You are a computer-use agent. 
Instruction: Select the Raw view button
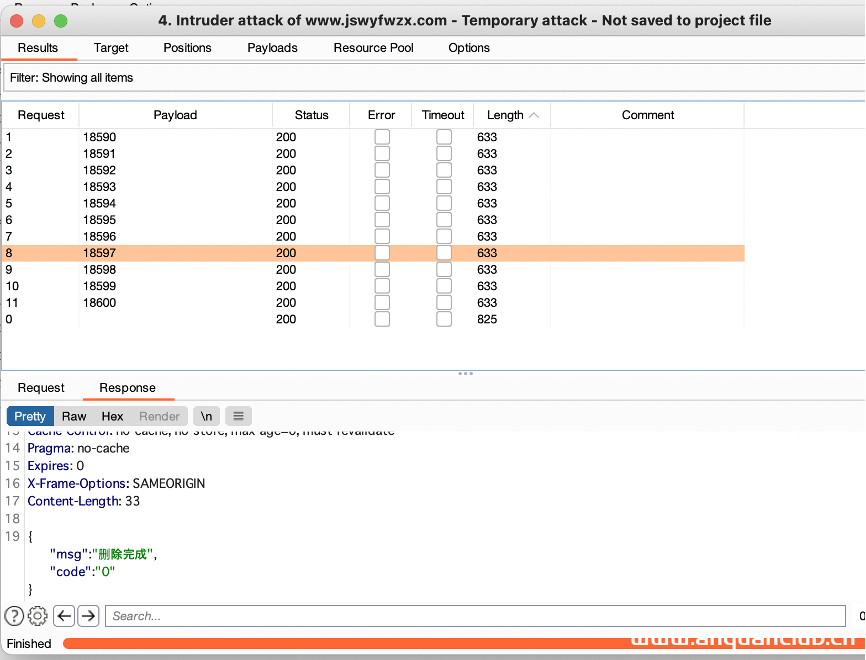pyautogui.click(x=74, y=416)
